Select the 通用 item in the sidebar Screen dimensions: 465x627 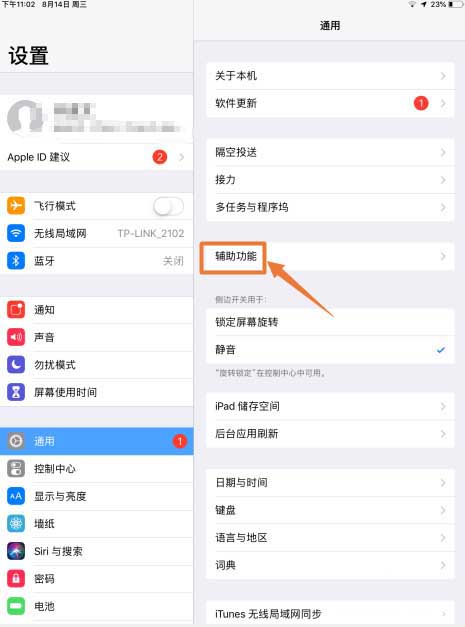point(96,441)
